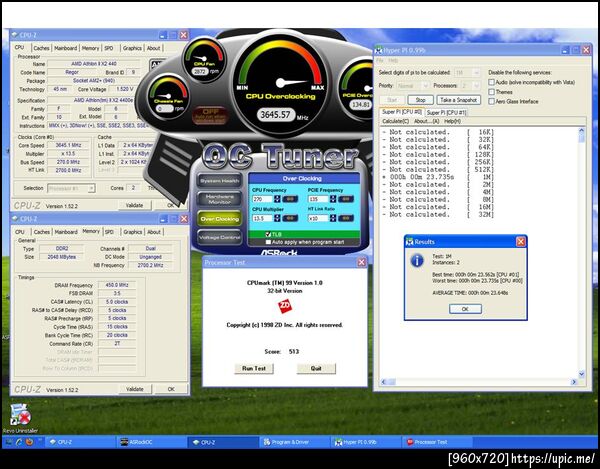Image resolution: width=600 pixels, height=469 pixels.
Task: Select Over Clocking section in OC Tuner
Action: pos(219,219)
